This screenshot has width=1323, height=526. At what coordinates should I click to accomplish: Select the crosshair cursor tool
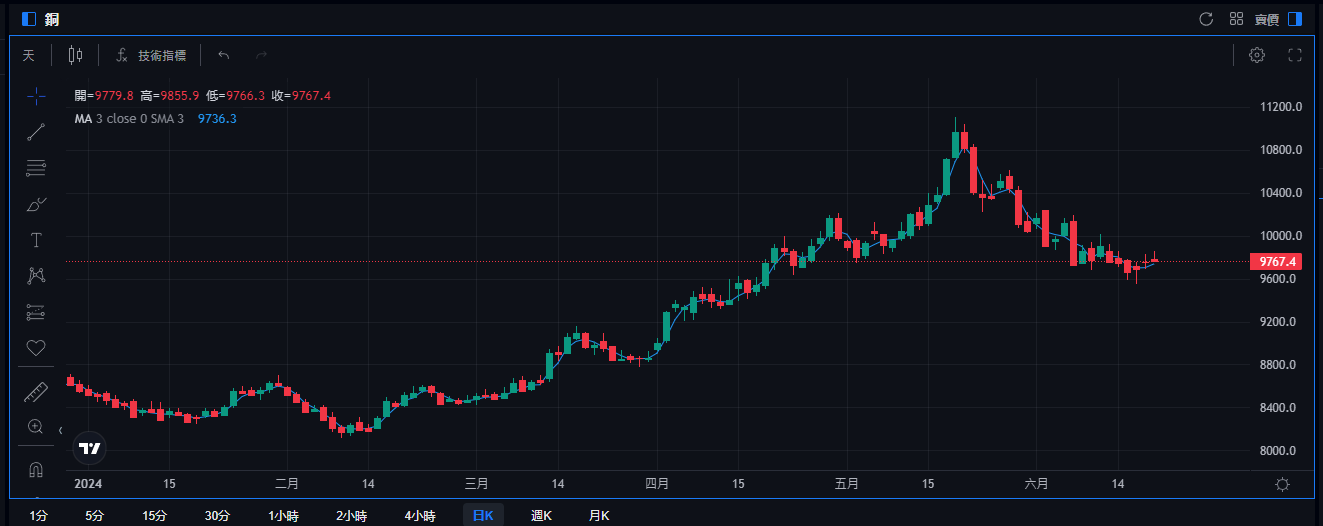[x=36, y=96]
